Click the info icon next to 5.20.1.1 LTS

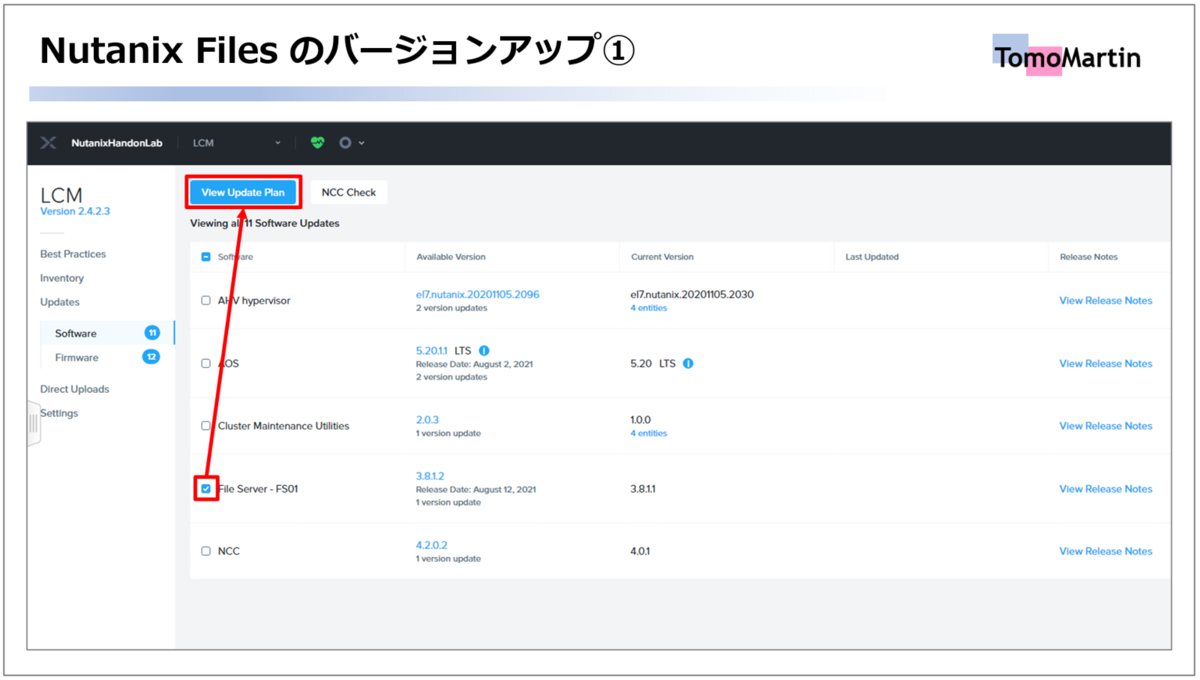[x=484, y=351]
